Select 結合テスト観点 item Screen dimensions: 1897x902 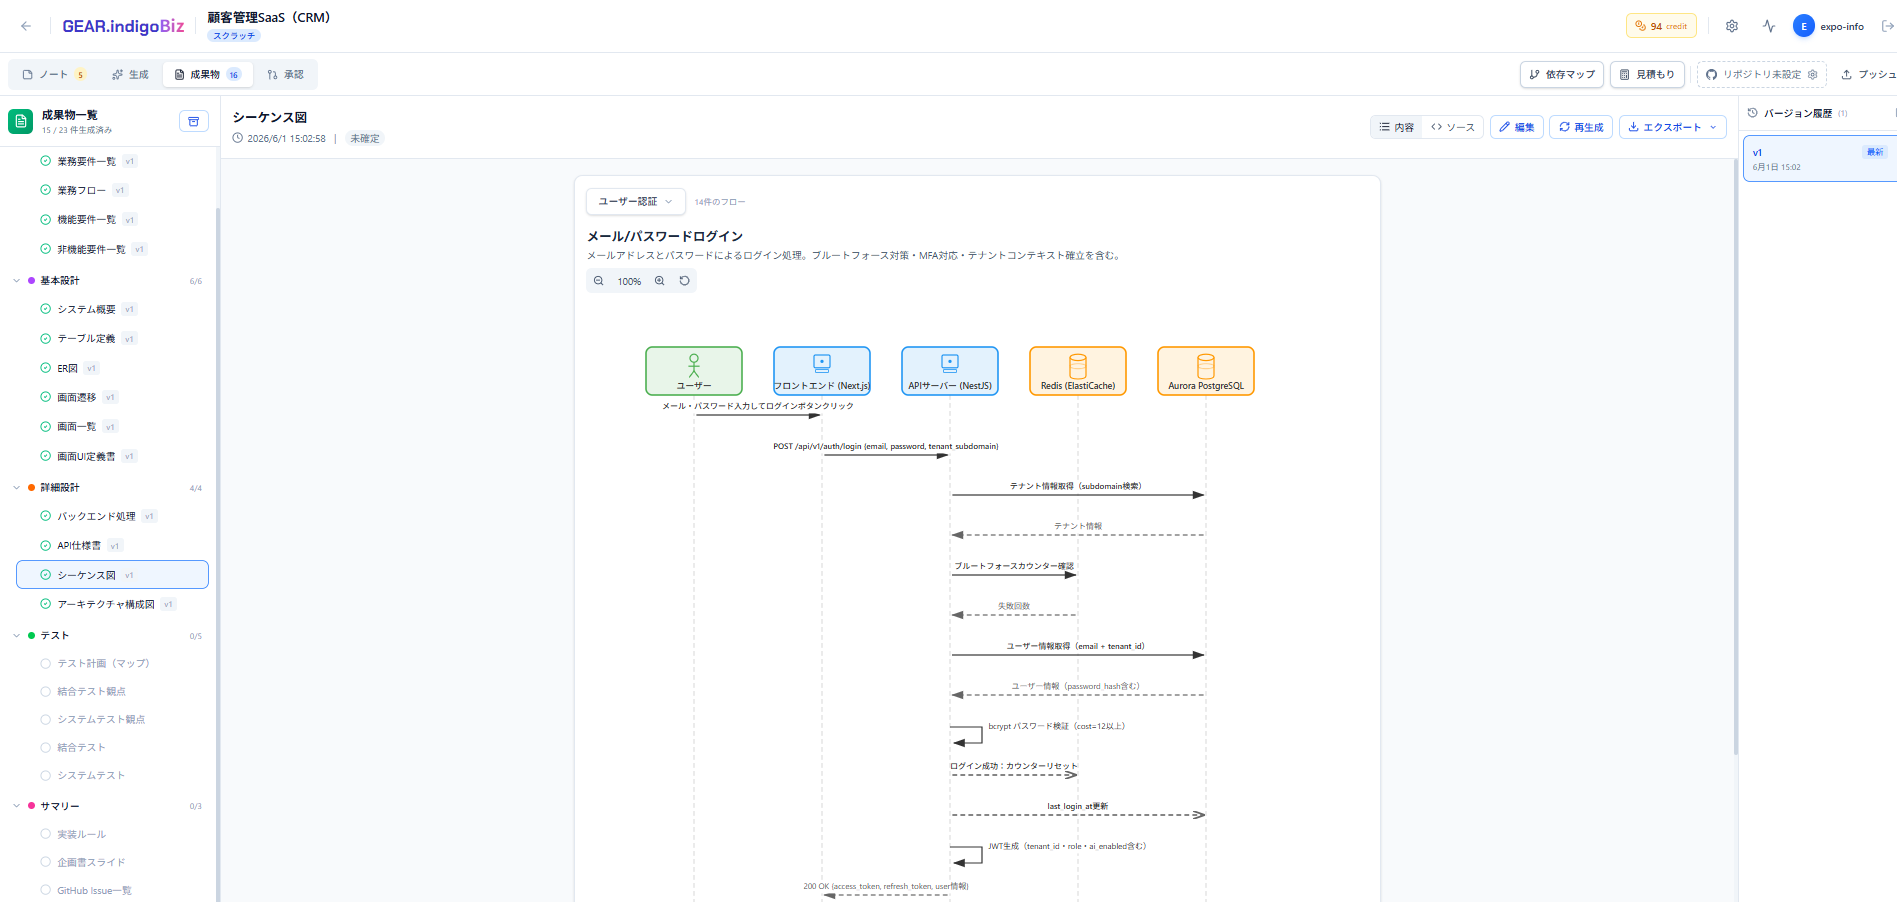point(112,691)
